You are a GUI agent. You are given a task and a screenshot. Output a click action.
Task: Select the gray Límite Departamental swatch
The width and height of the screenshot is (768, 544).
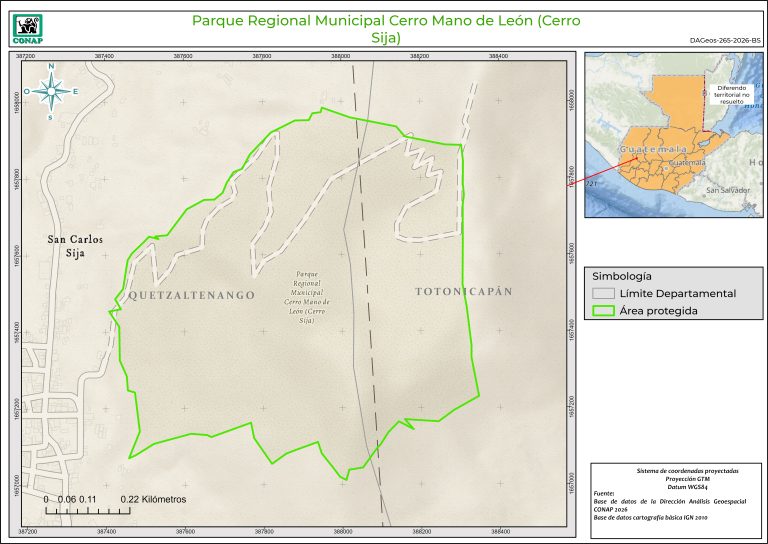pos(602,293)
